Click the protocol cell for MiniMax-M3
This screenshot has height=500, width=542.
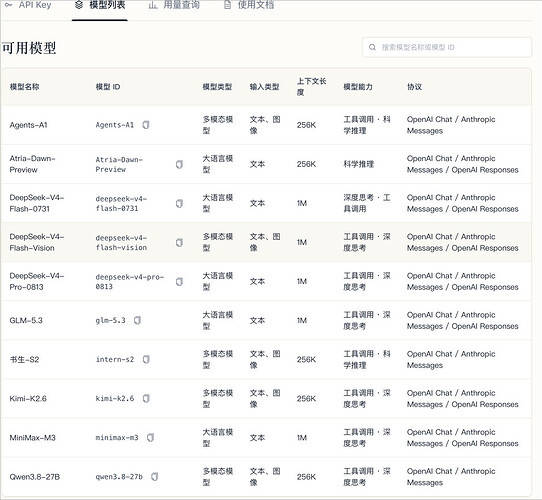462,437
